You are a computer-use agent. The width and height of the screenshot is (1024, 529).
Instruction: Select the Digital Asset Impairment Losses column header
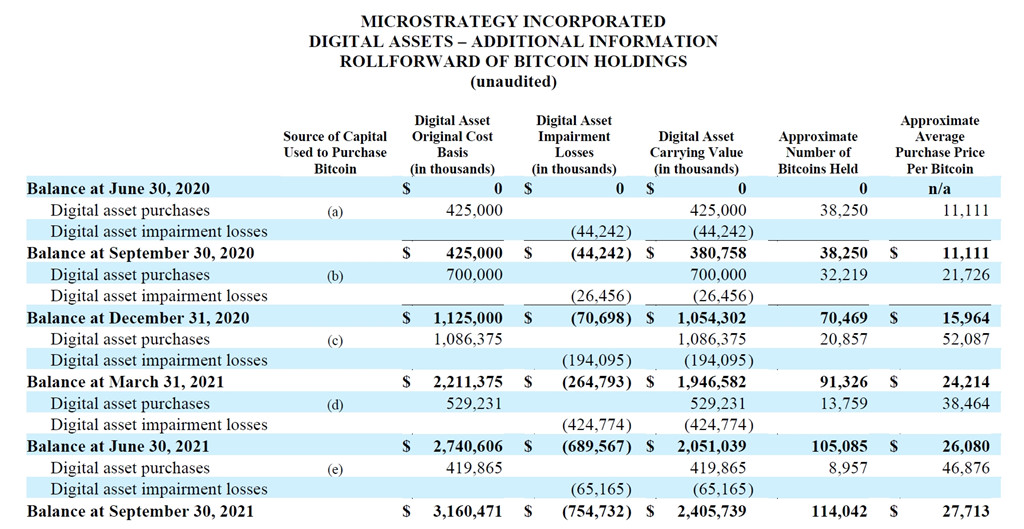[x=574, y=145]
